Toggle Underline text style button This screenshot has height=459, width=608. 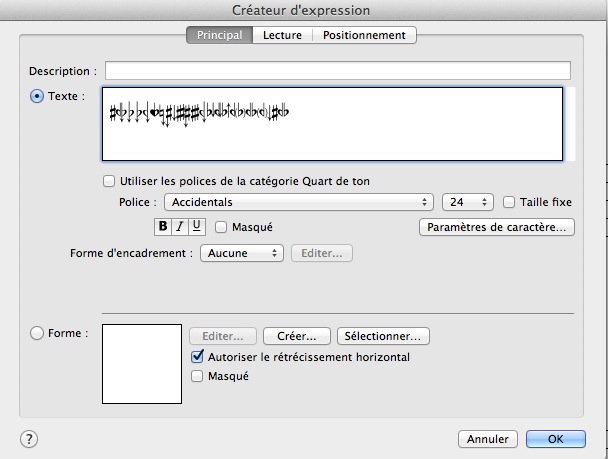196,227
